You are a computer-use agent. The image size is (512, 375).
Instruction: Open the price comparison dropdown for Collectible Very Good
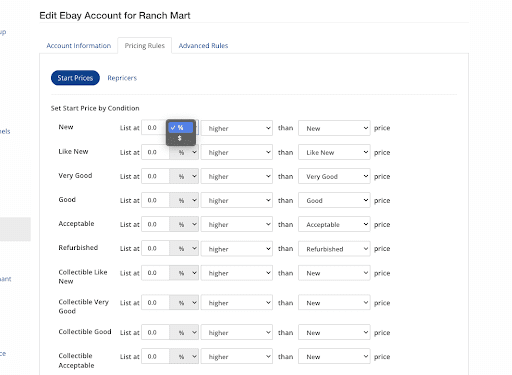334,303
